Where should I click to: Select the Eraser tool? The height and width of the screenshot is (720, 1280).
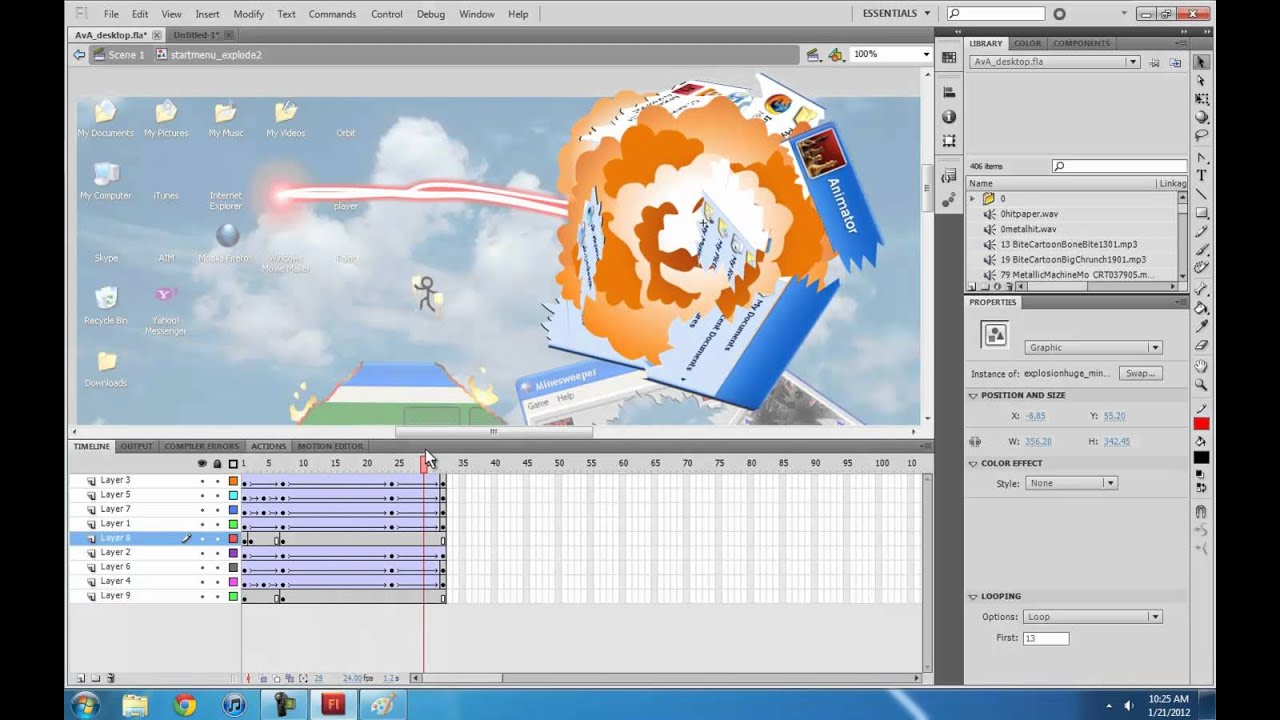pyautogui.click(x=1201, y=344)
